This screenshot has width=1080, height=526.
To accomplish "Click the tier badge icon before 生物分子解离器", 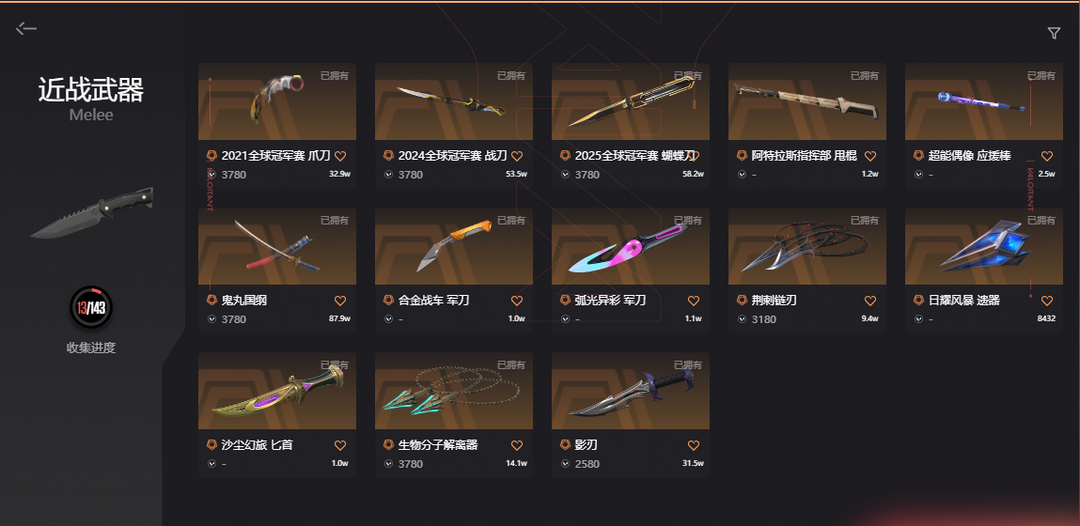I will pyautogui.click(x=388, y=445).
